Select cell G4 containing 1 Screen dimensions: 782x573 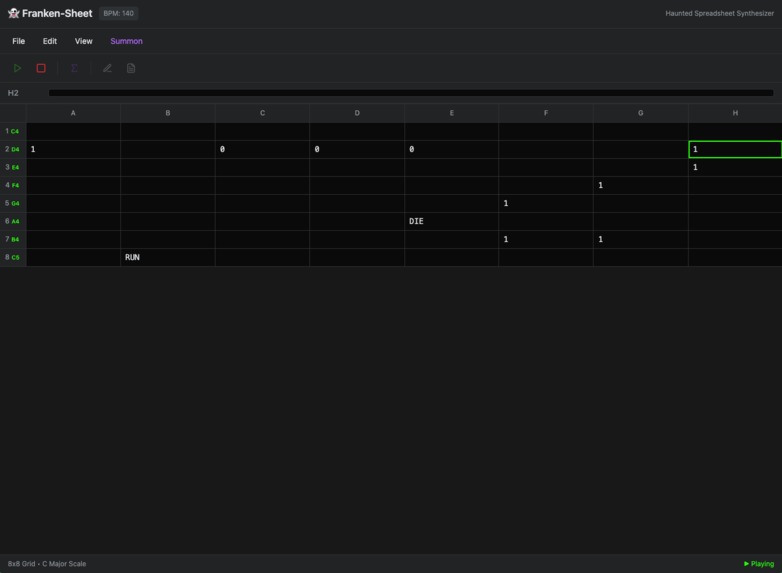point(641,186)
